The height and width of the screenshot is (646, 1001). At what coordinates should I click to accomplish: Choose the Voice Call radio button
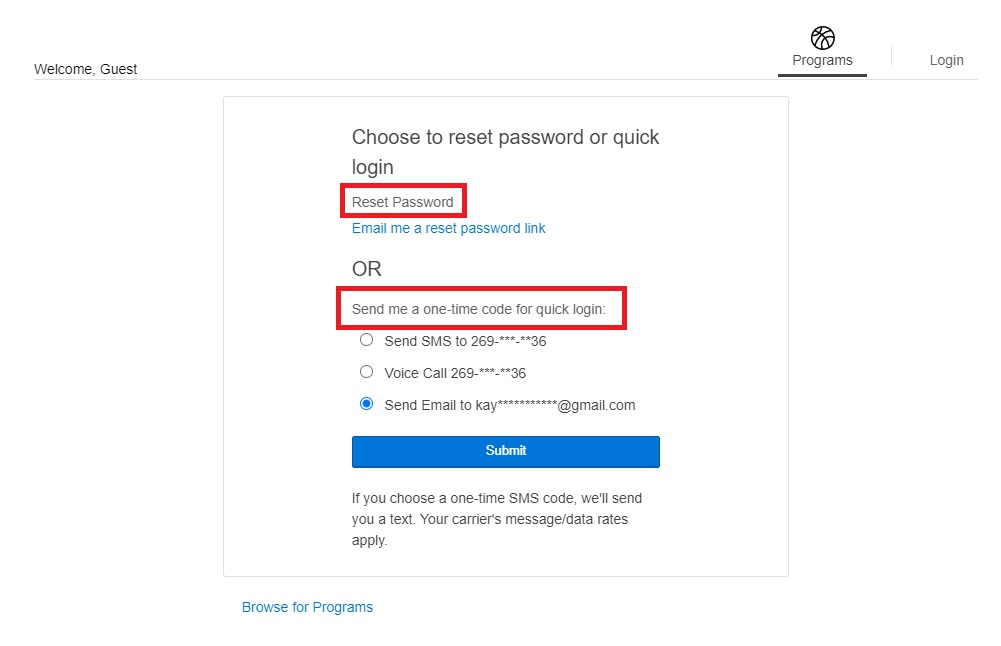tap(366, 372)
